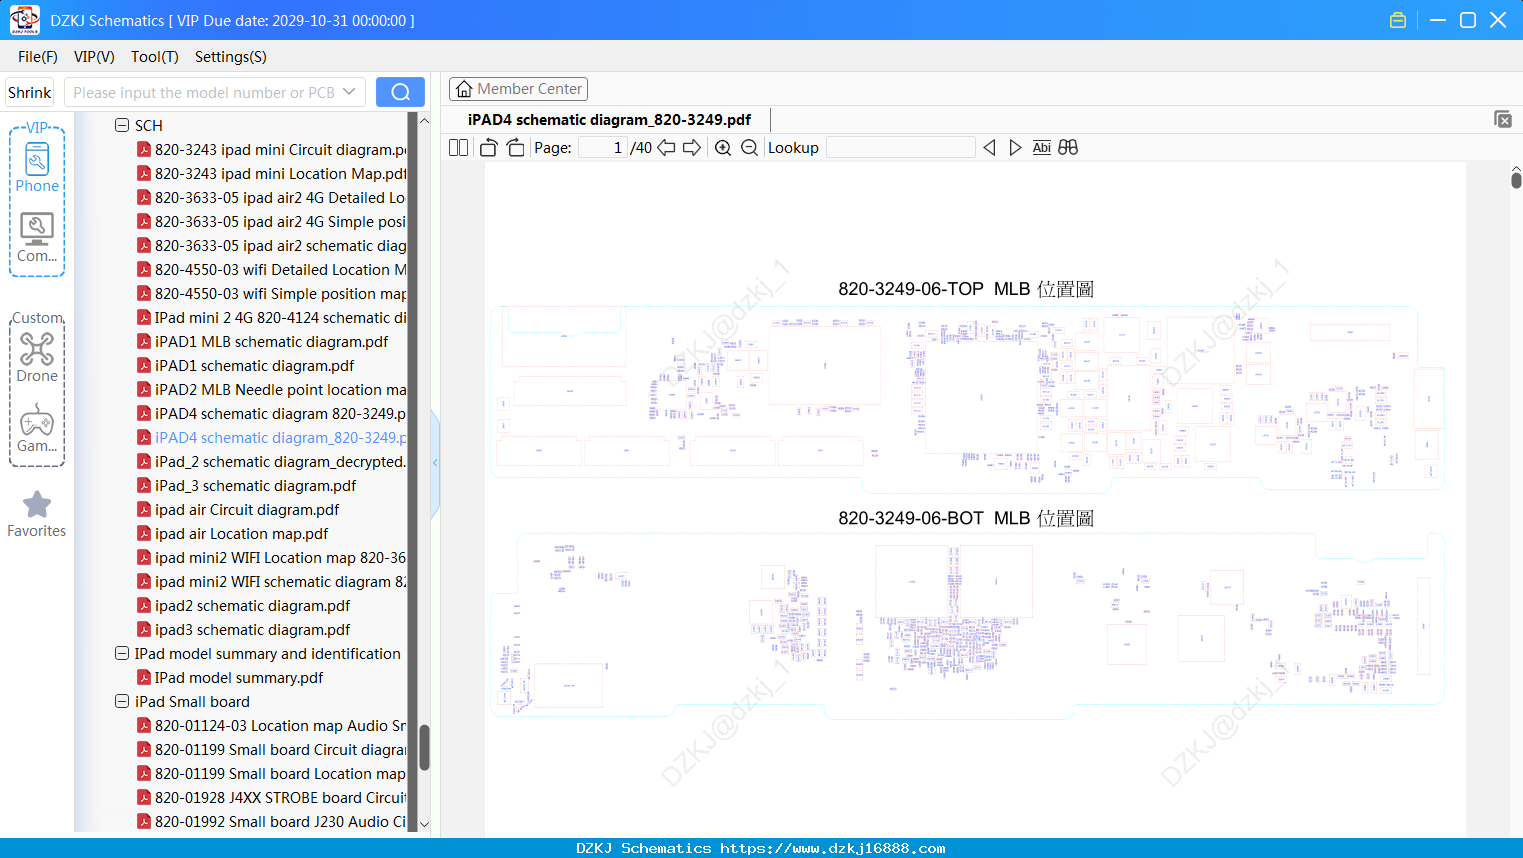Image resolution: width=1523 pixels, height=858 pixels.
Task: Click the file tree scroll-up arrow
Action: click(424, 120)
